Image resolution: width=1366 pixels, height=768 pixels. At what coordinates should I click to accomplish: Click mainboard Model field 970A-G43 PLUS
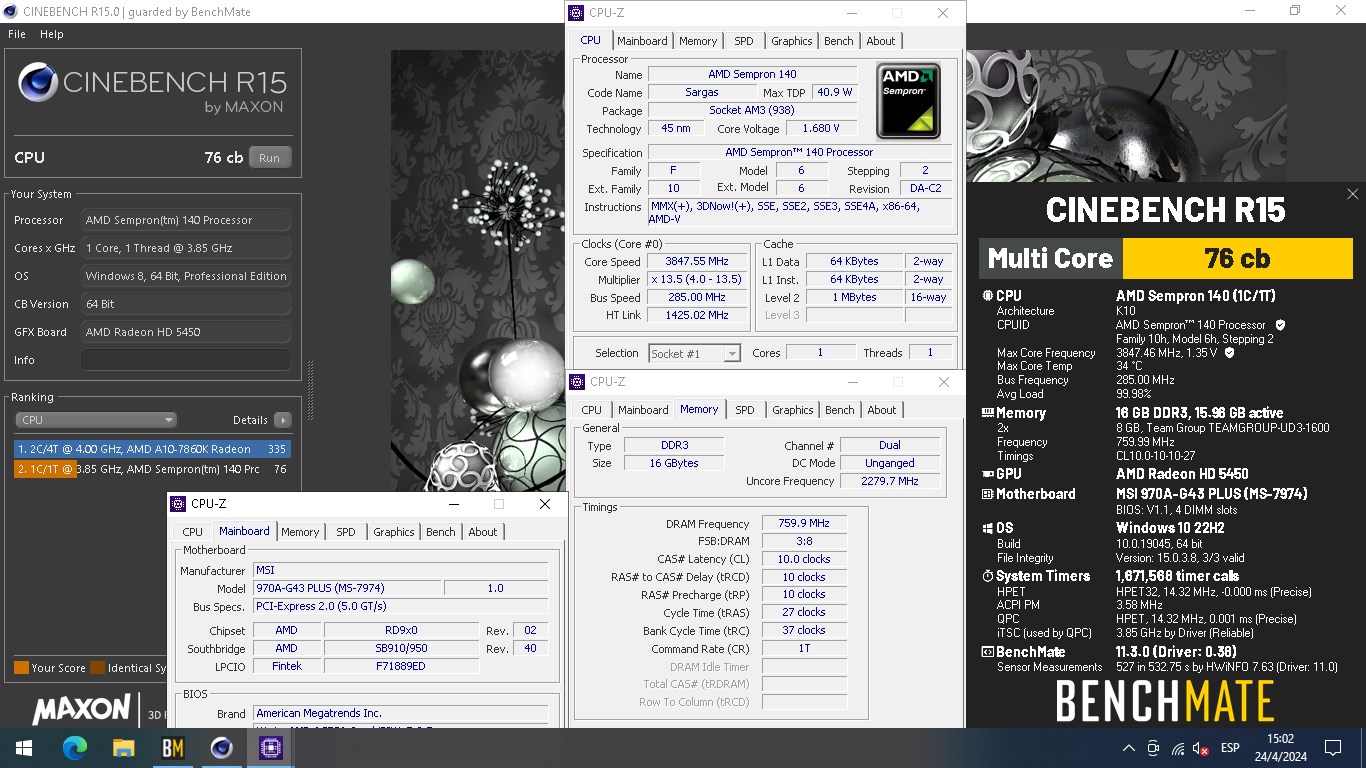tap(346, 588)
